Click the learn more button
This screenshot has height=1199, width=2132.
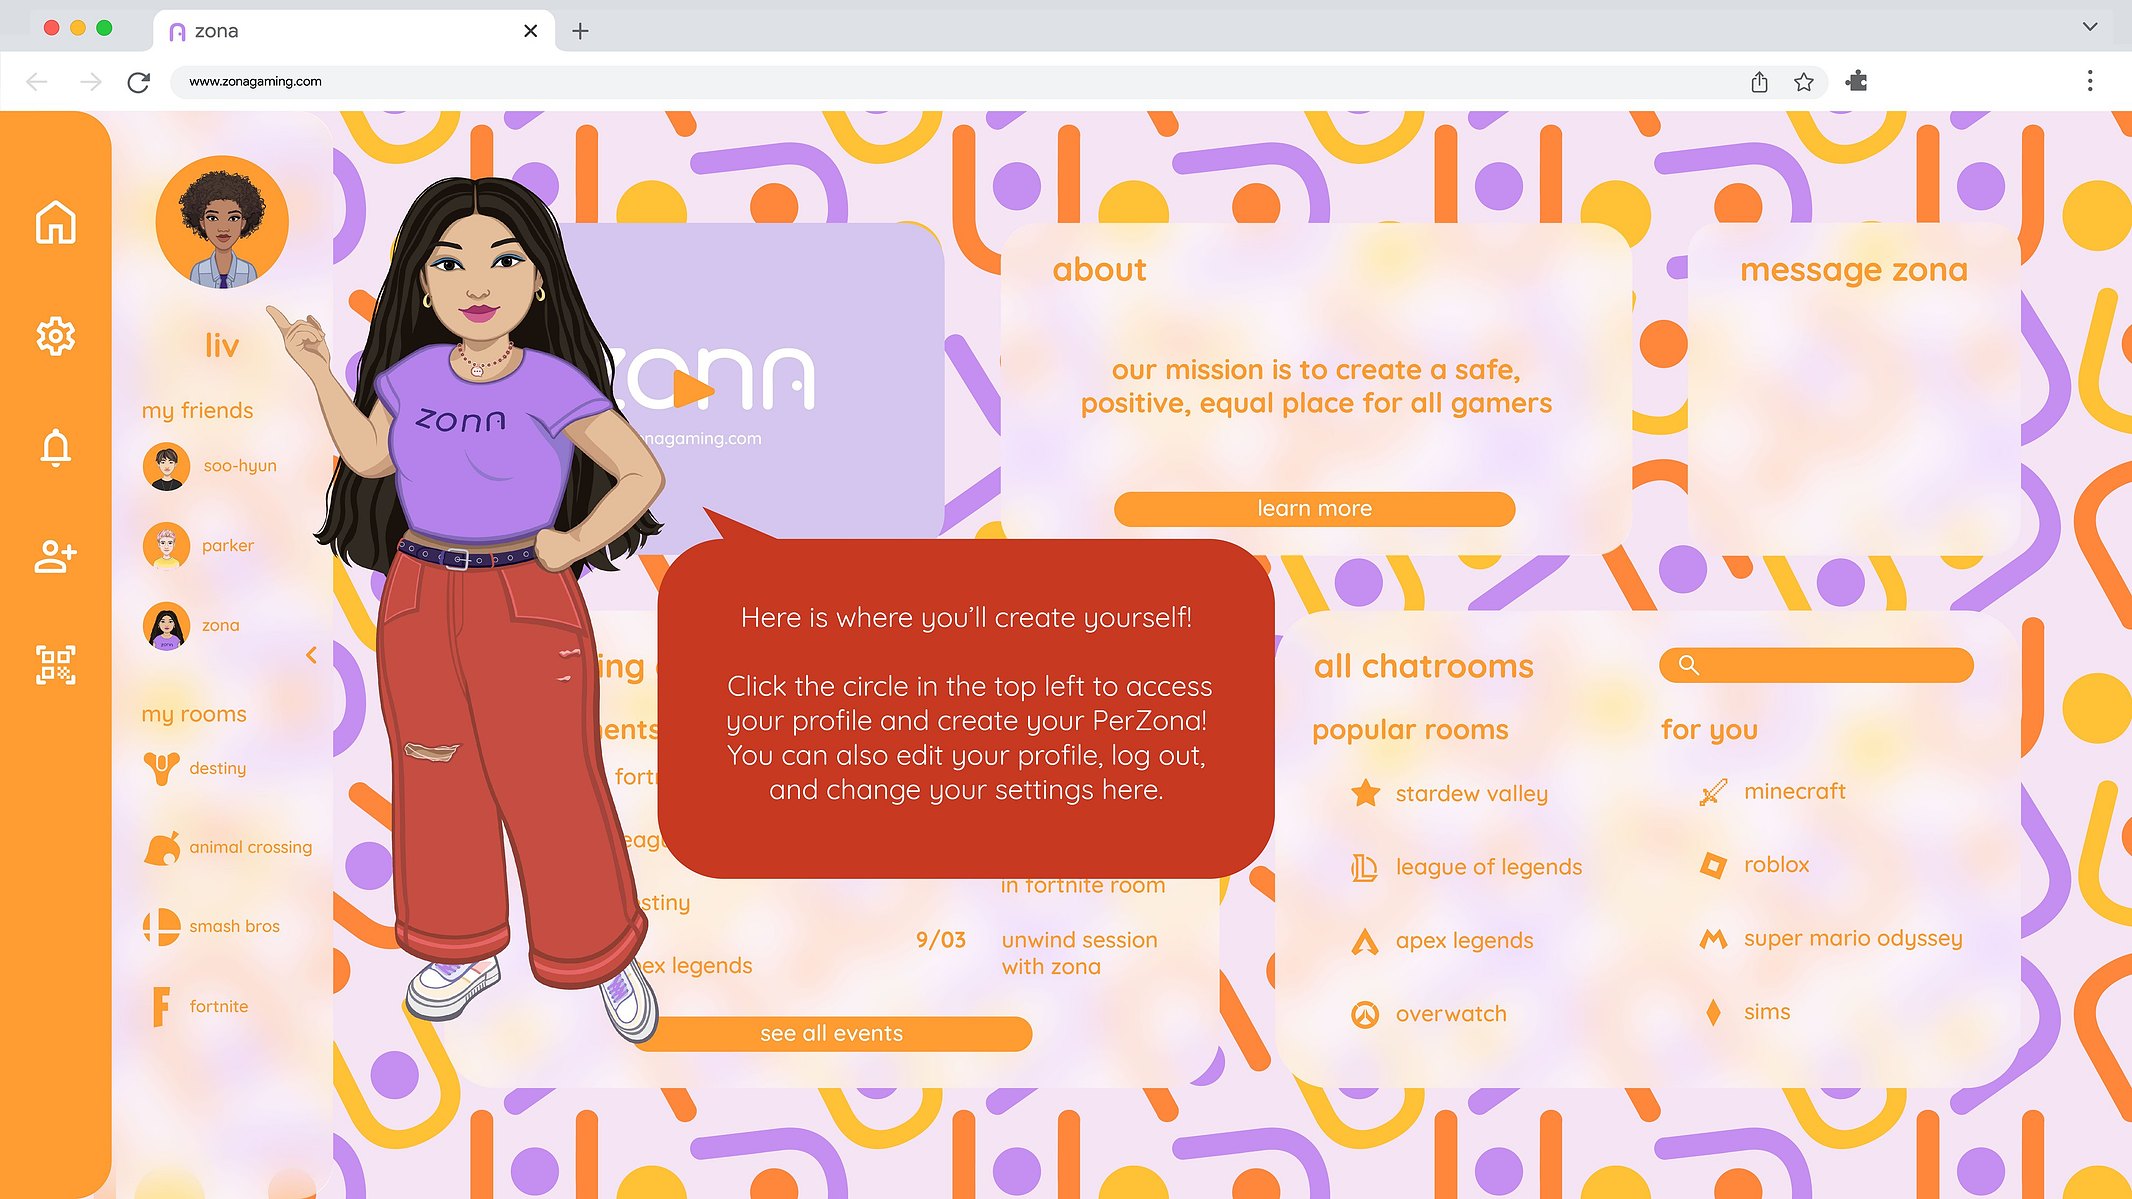click(1314, 509)
